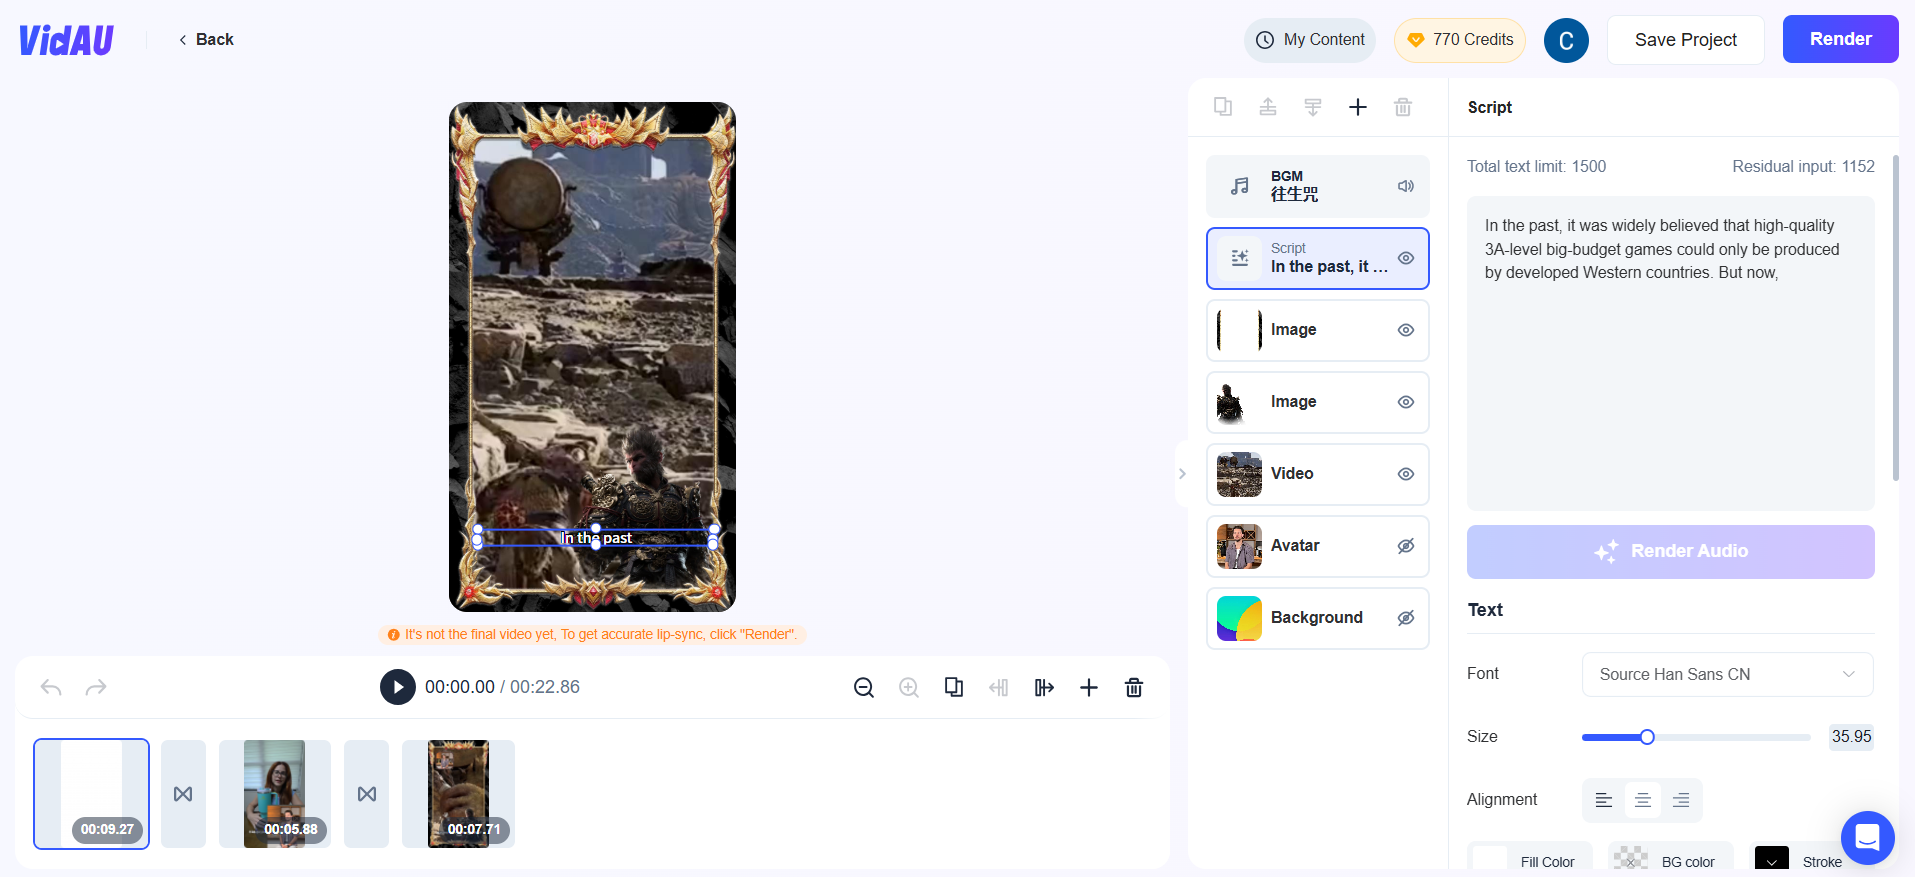Screen dimensions: 1915x877
Task: Select the third scene 00:07.71
Action: [459, 794]
